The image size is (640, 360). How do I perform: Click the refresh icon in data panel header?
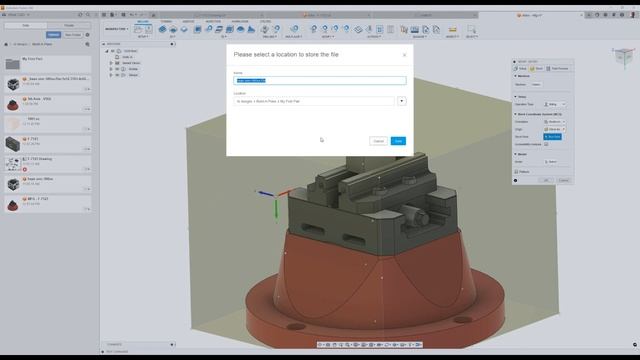pyautogui.click(x=80, y=15)
